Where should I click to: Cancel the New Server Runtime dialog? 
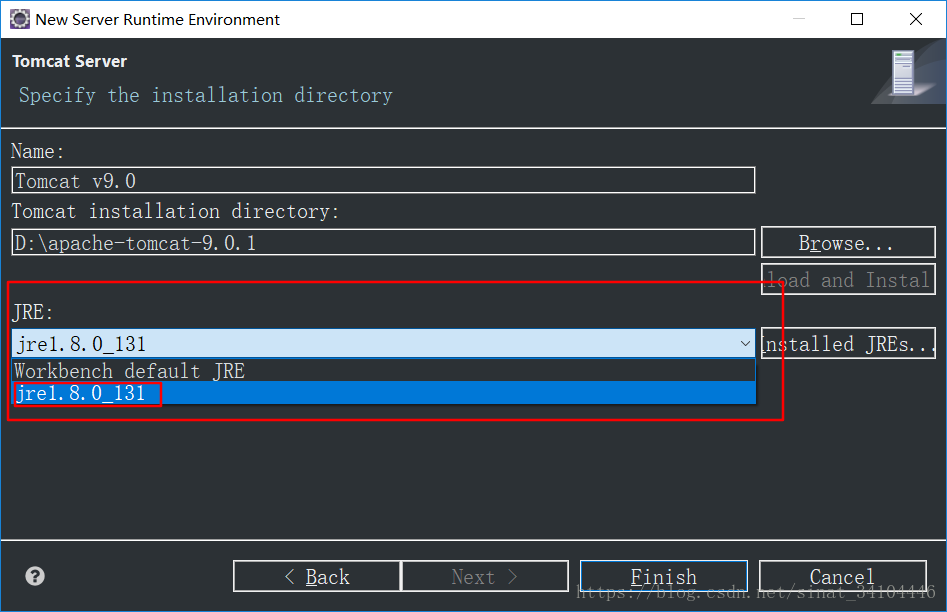pyautogui.click(x=843, y=576)
